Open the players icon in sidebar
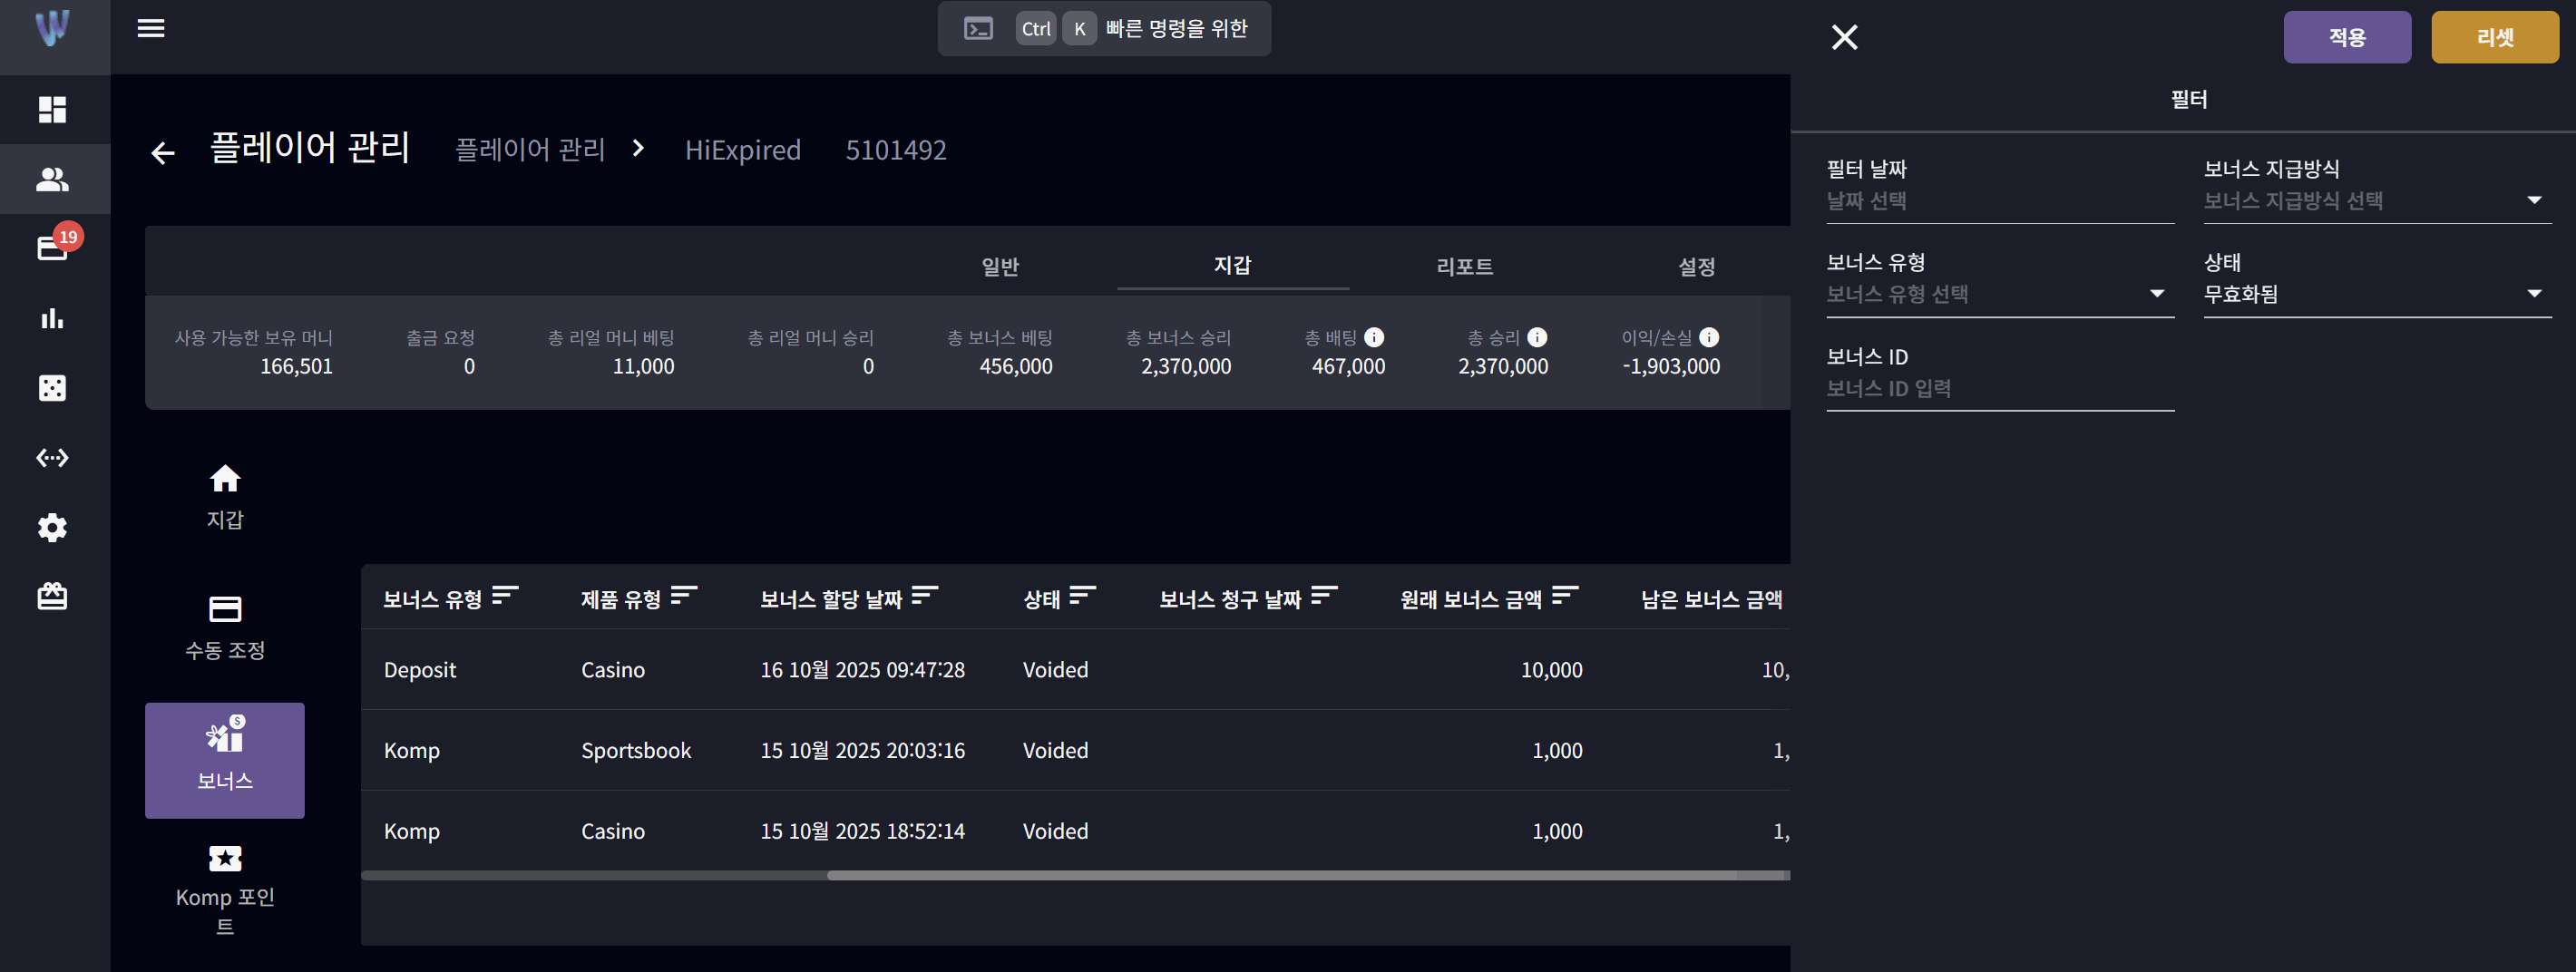 point(52,179)
